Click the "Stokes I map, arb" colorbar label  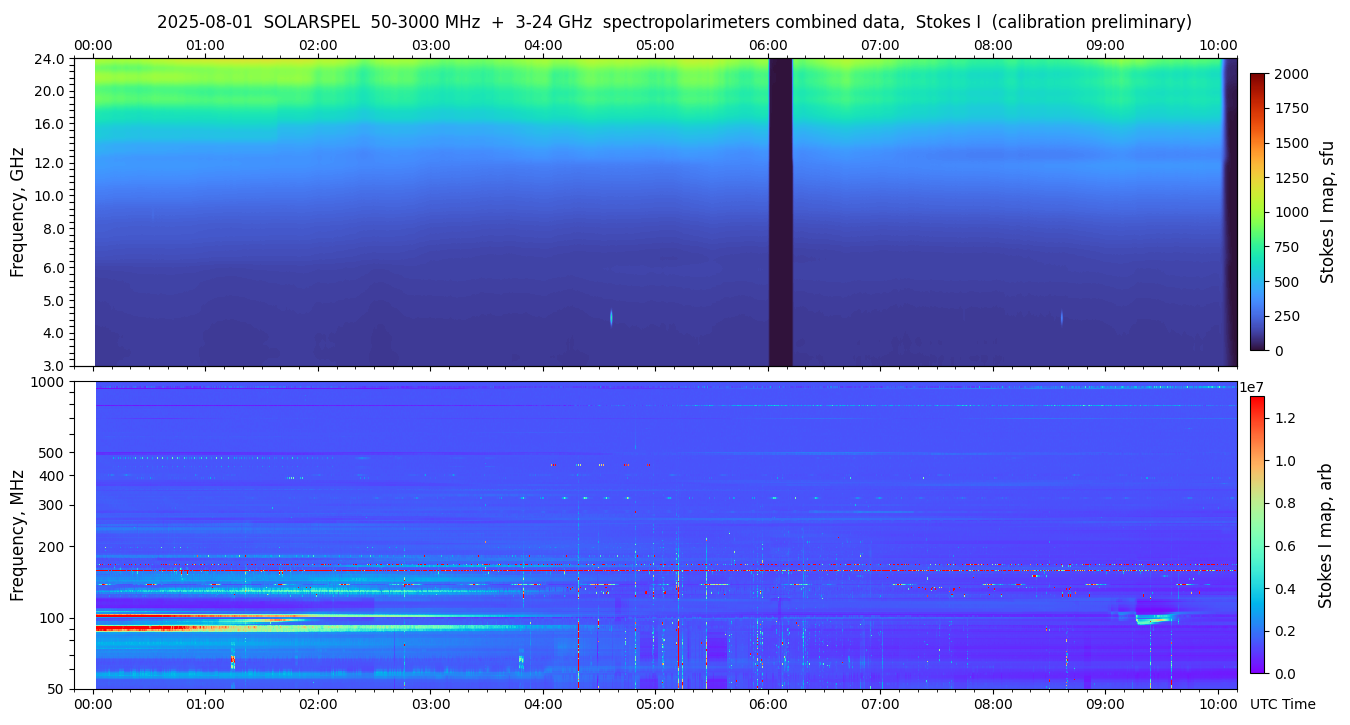click(1325, 535)
